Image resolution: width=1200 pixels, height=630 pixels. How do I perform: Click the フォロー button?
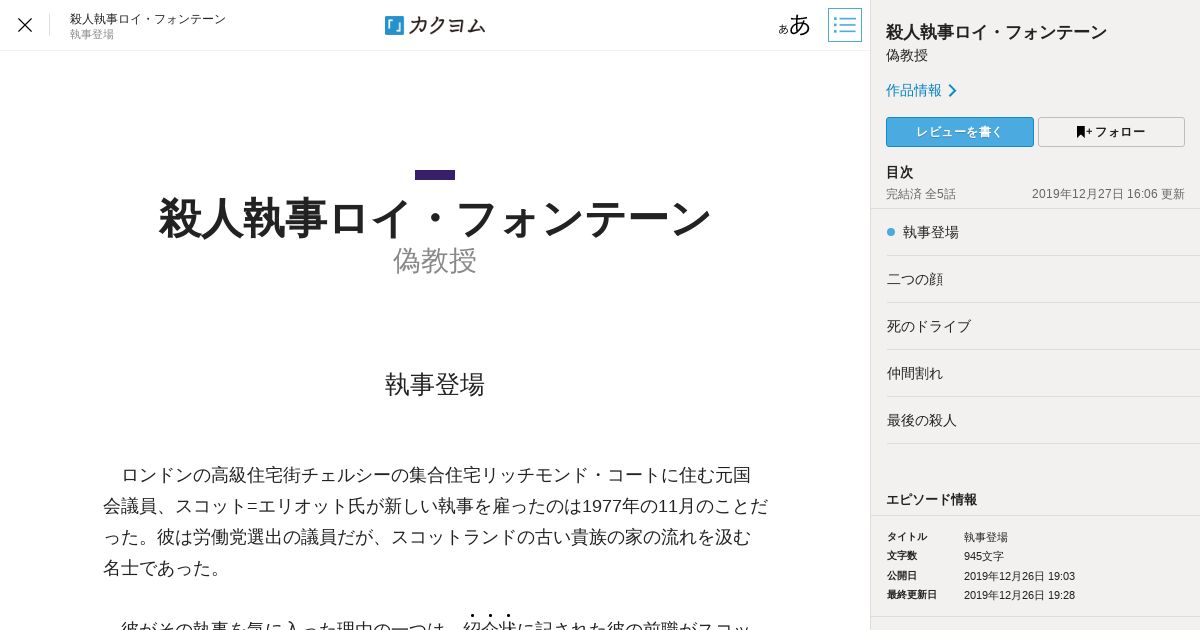(x=1111, y=132)
